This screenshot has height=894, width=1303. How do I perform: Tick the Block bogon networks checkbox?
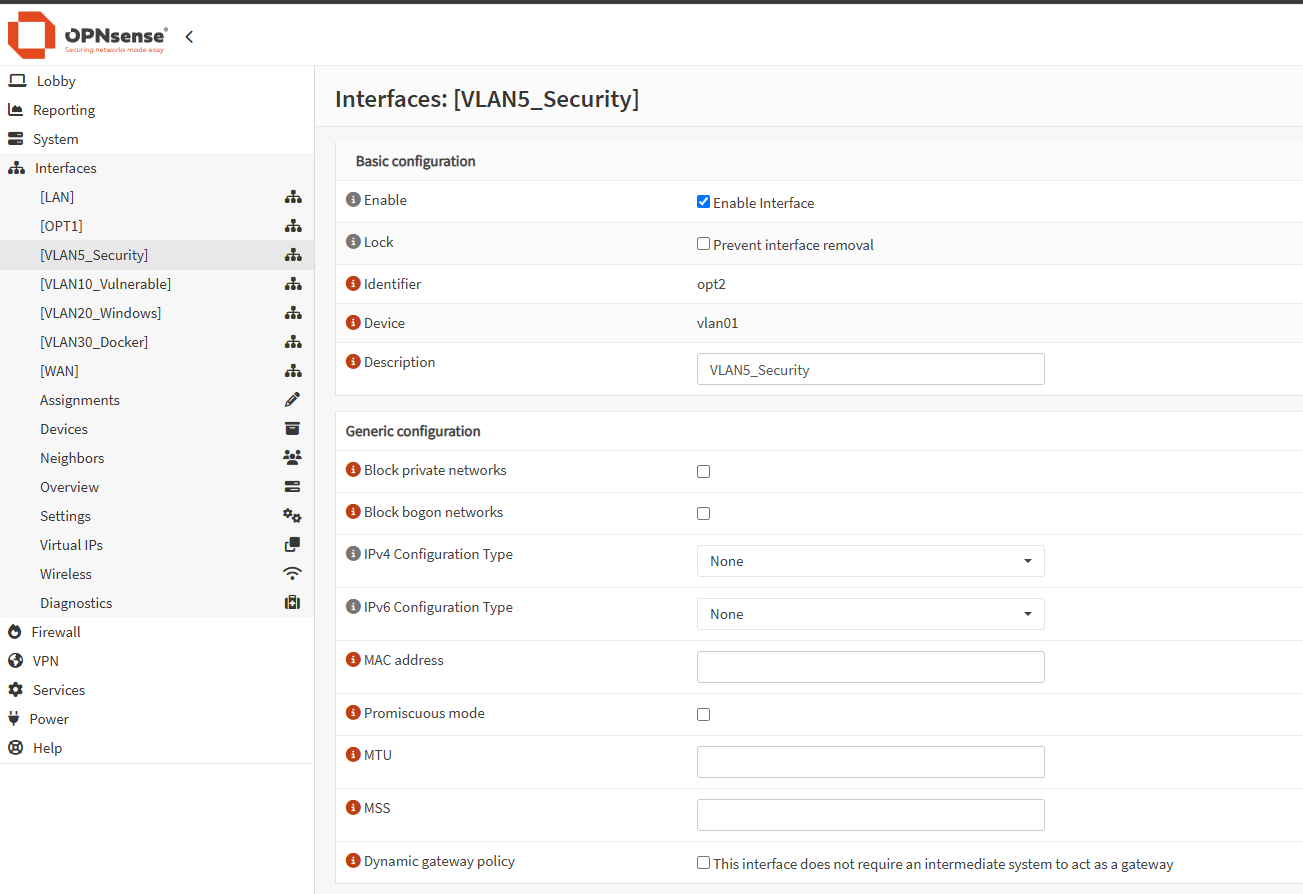pos(703,514)
